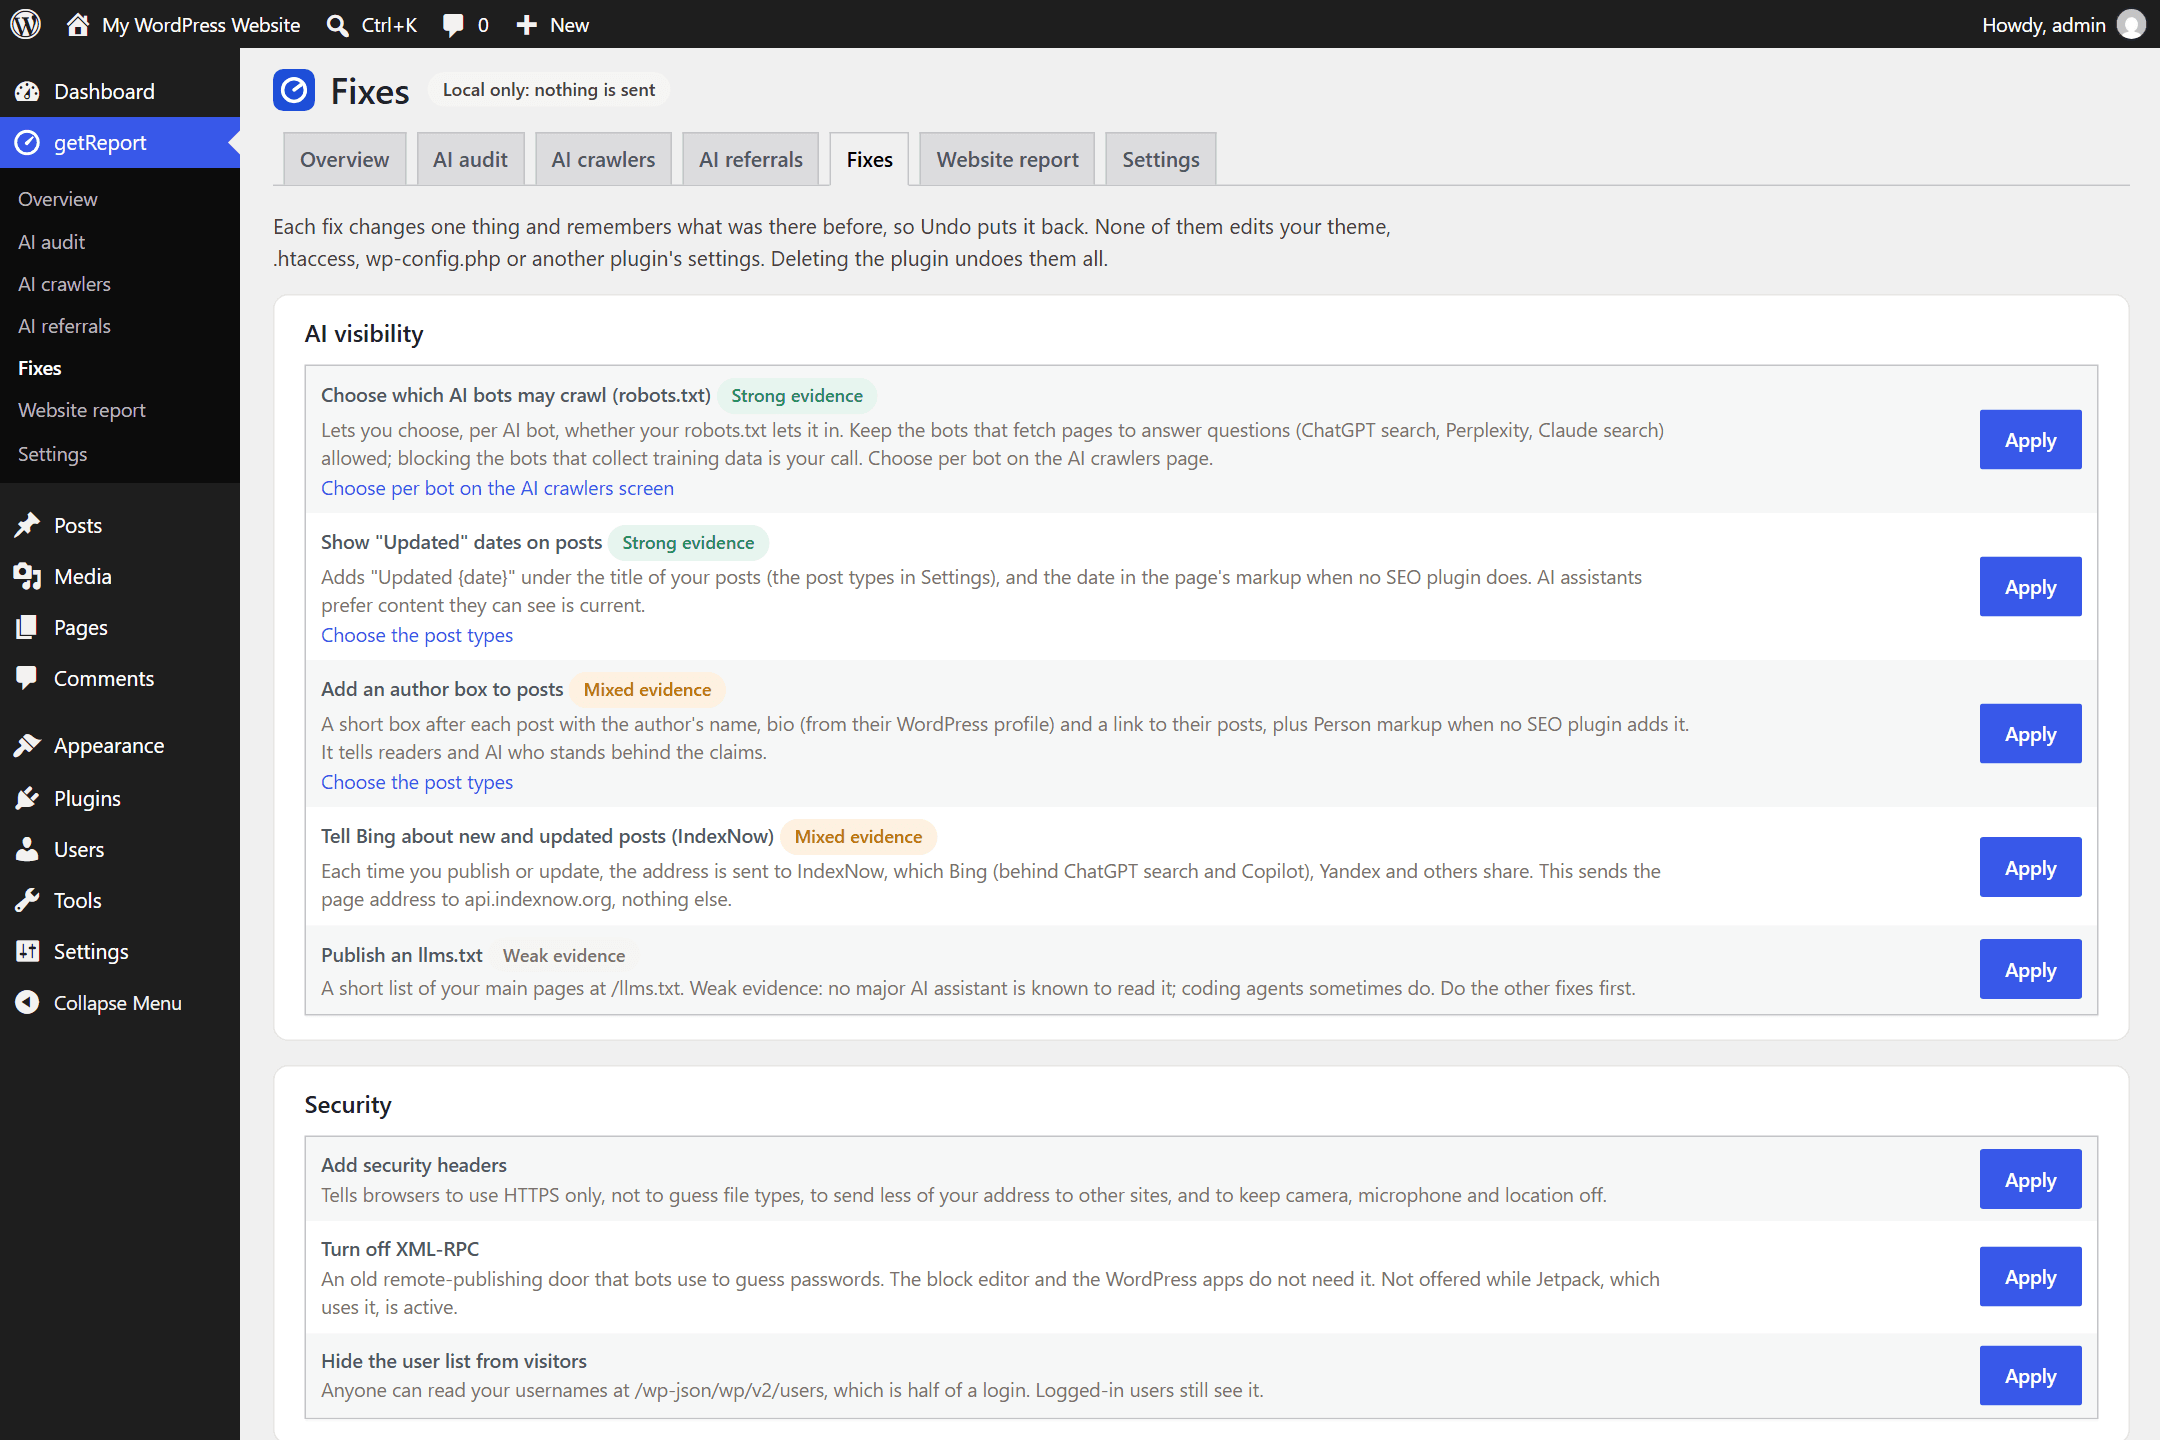Apply the Show Updated dates fix
The image size is (2160, 1440).
pos(2031,587)
